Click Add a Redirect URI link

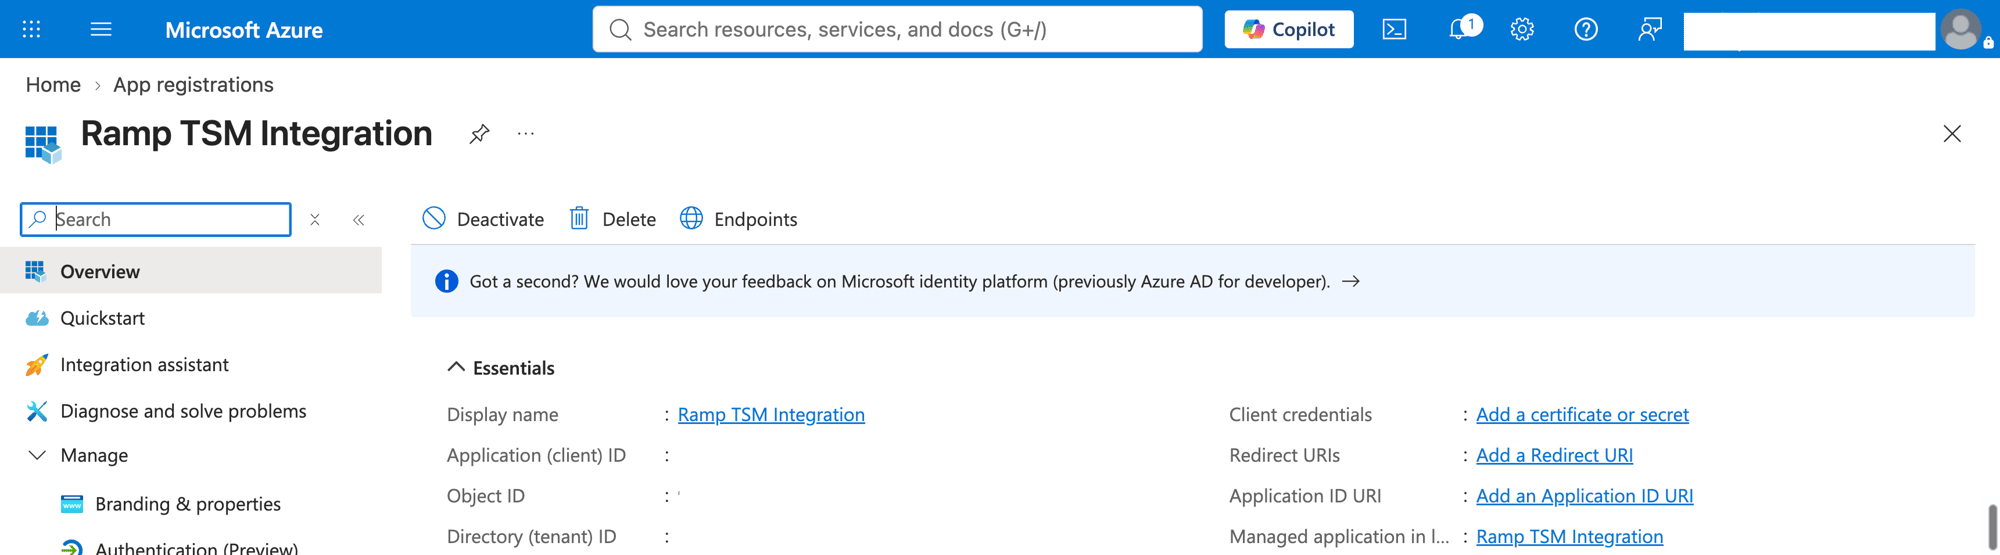(1554, 455)
